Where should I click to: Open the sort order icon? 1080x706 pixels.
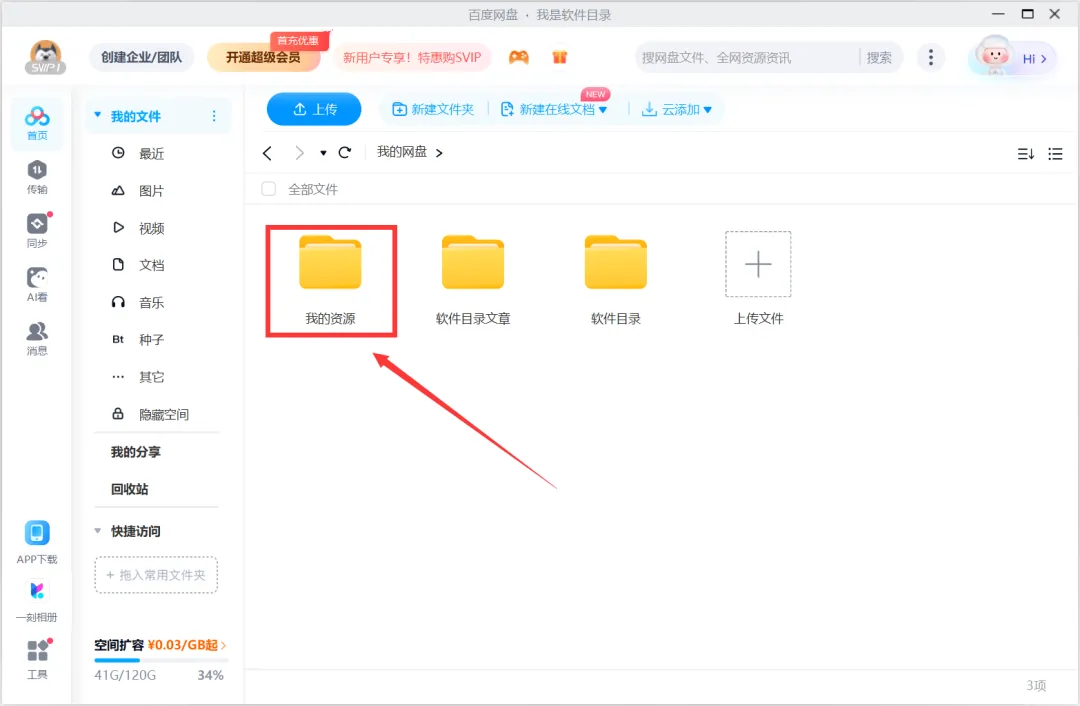point(1026,154)
